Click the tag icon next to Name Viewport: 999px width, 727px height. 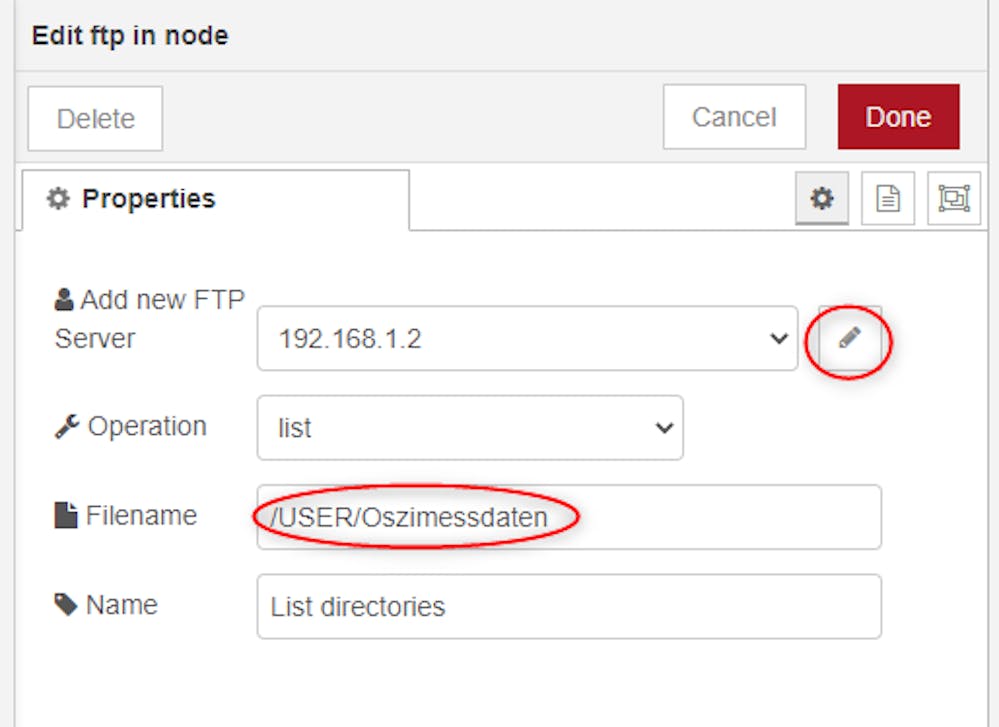(66, 605)
